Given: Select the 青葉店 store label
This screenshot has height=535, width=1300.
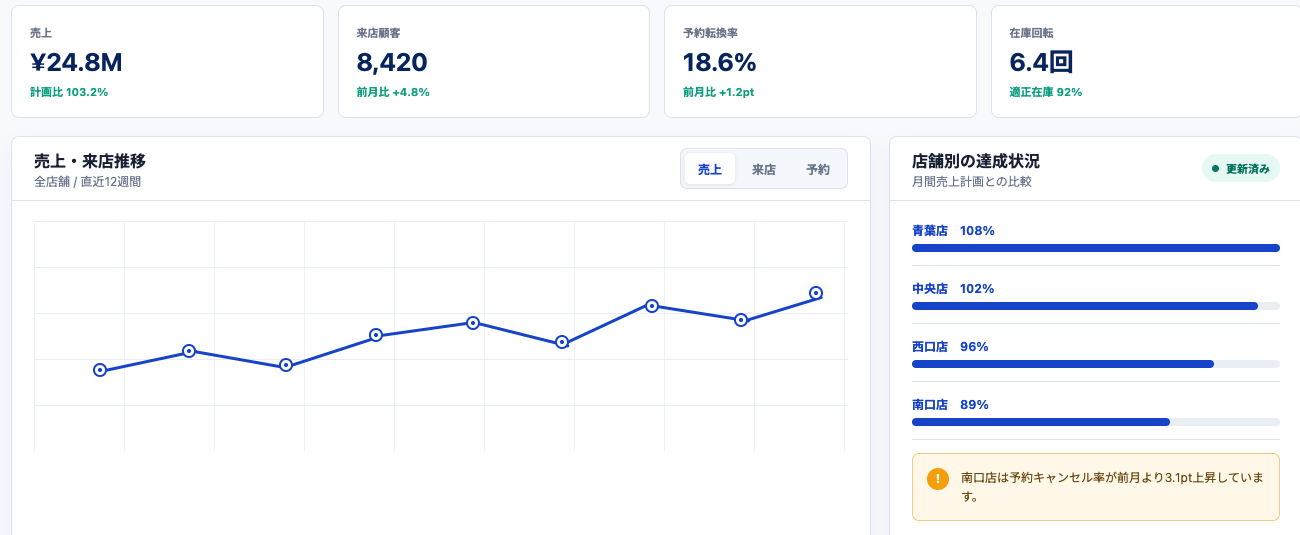Looking at the screenshot, I should pos(929,231).
